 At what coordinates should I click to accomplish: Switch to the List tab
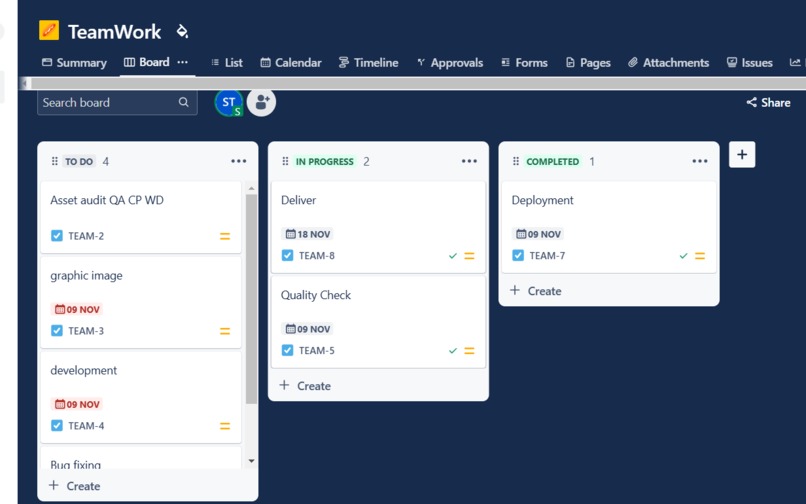(227, 63)
